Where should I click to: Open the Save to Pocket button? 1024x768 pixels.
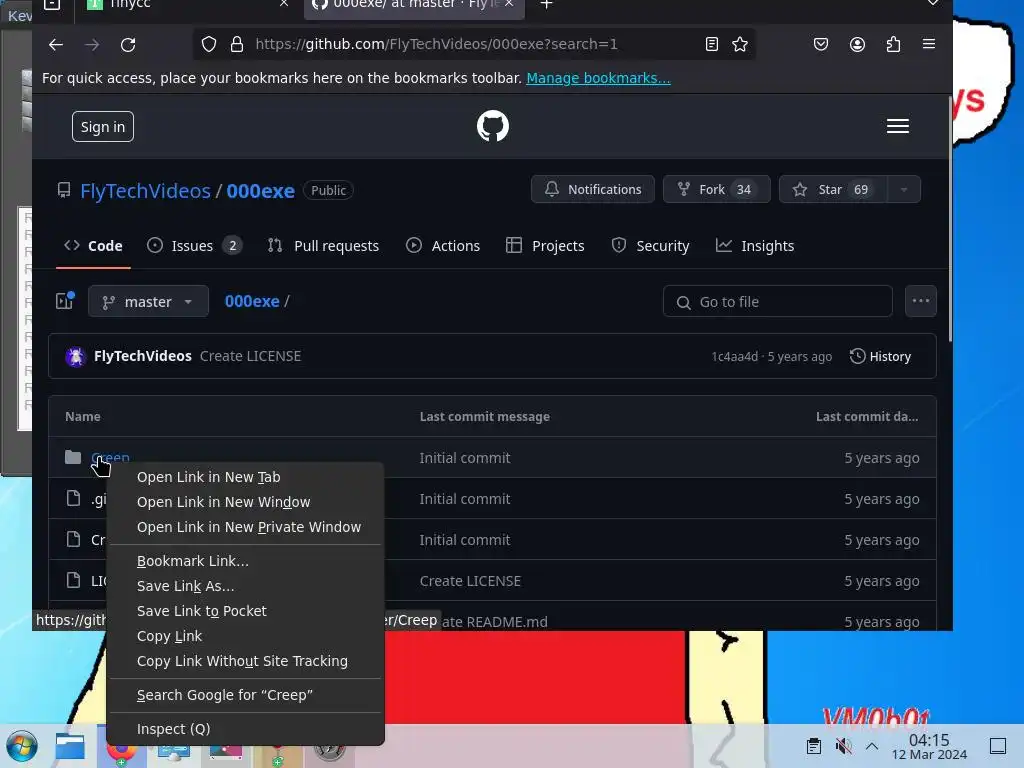(x=821, y=44)
